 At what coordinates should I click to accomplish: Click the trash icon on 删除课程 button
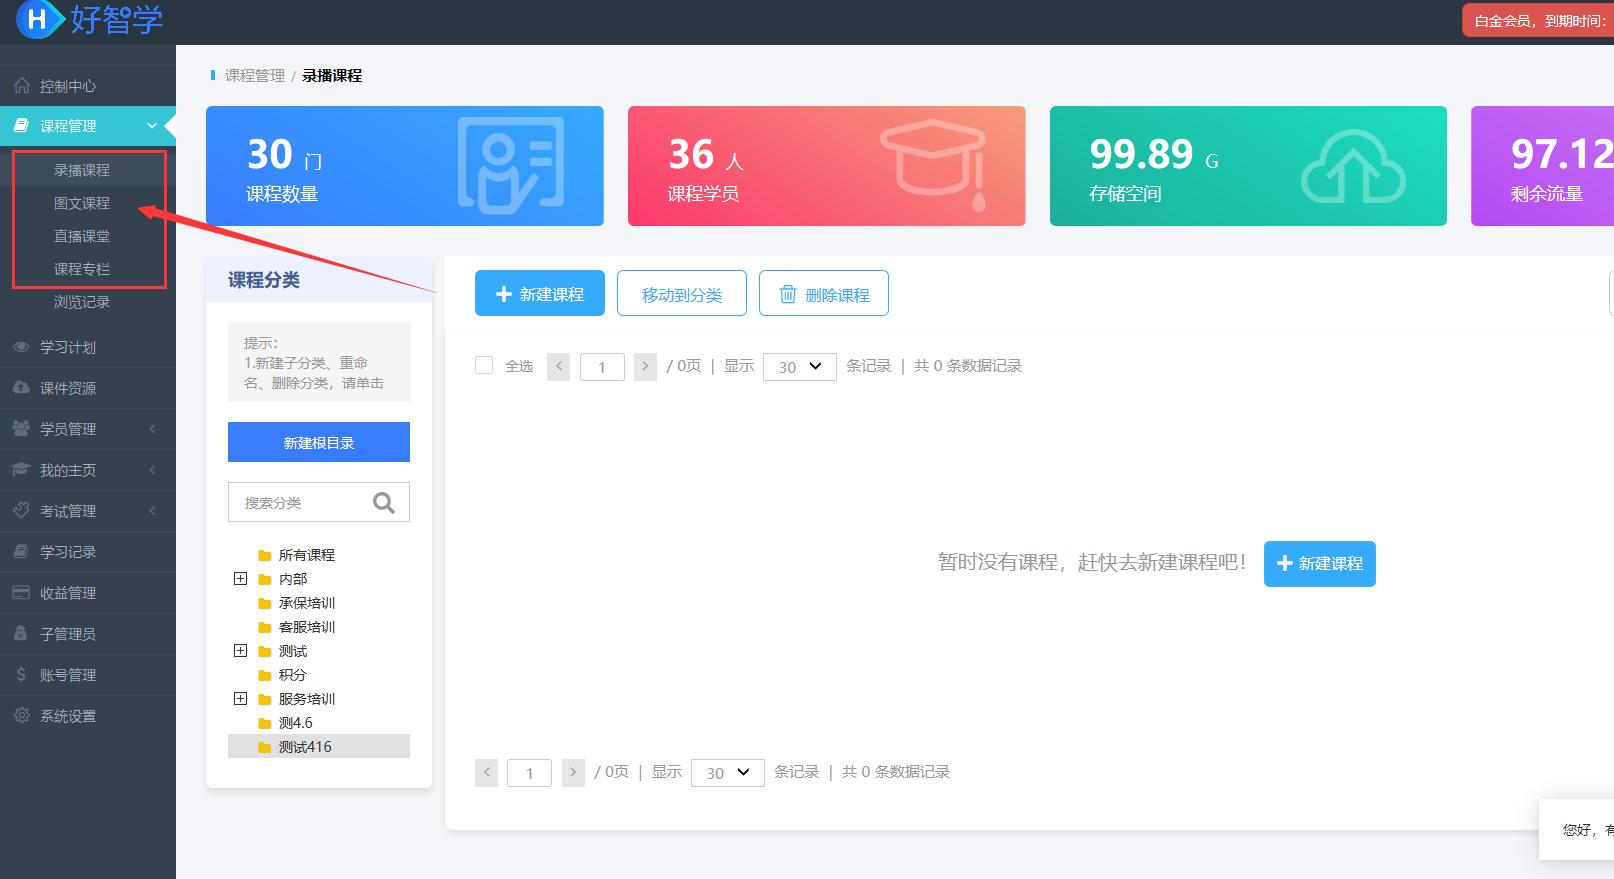point(788,294)
